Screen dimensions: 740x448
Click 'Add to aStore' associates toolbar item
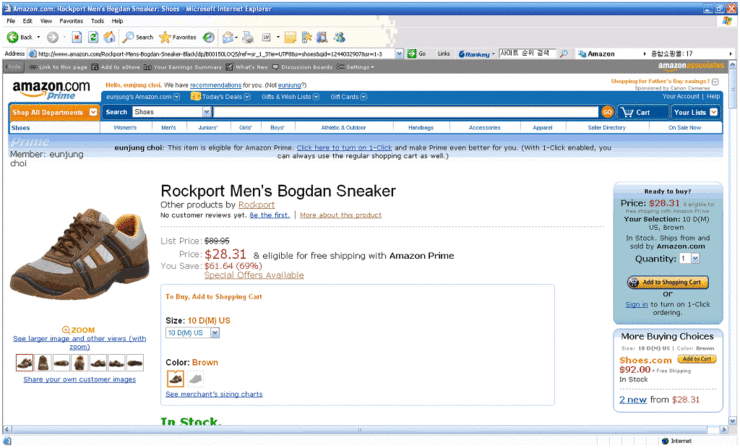click(x=116, y=67)
